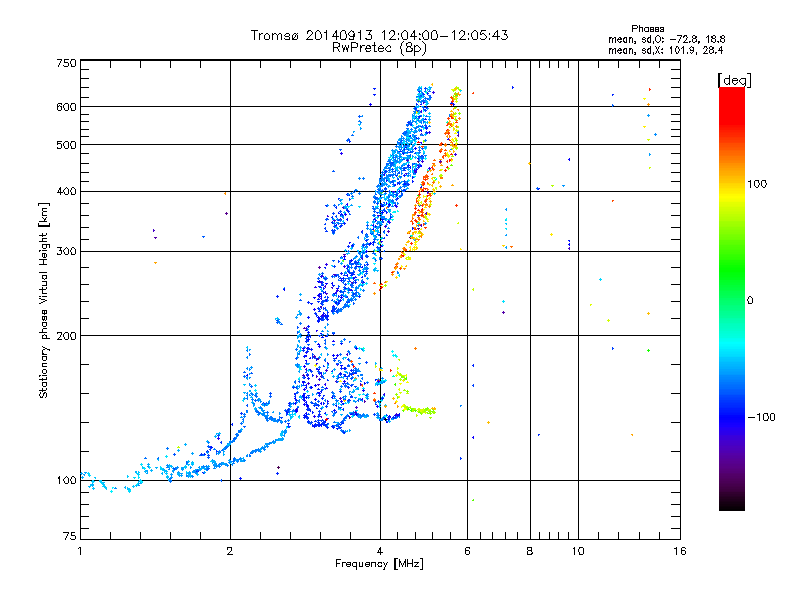The height and width of the screenshot is (600, 800).
Task: Click the '400' height tick label
Action: pyautogui.click(x=66, y=191)
